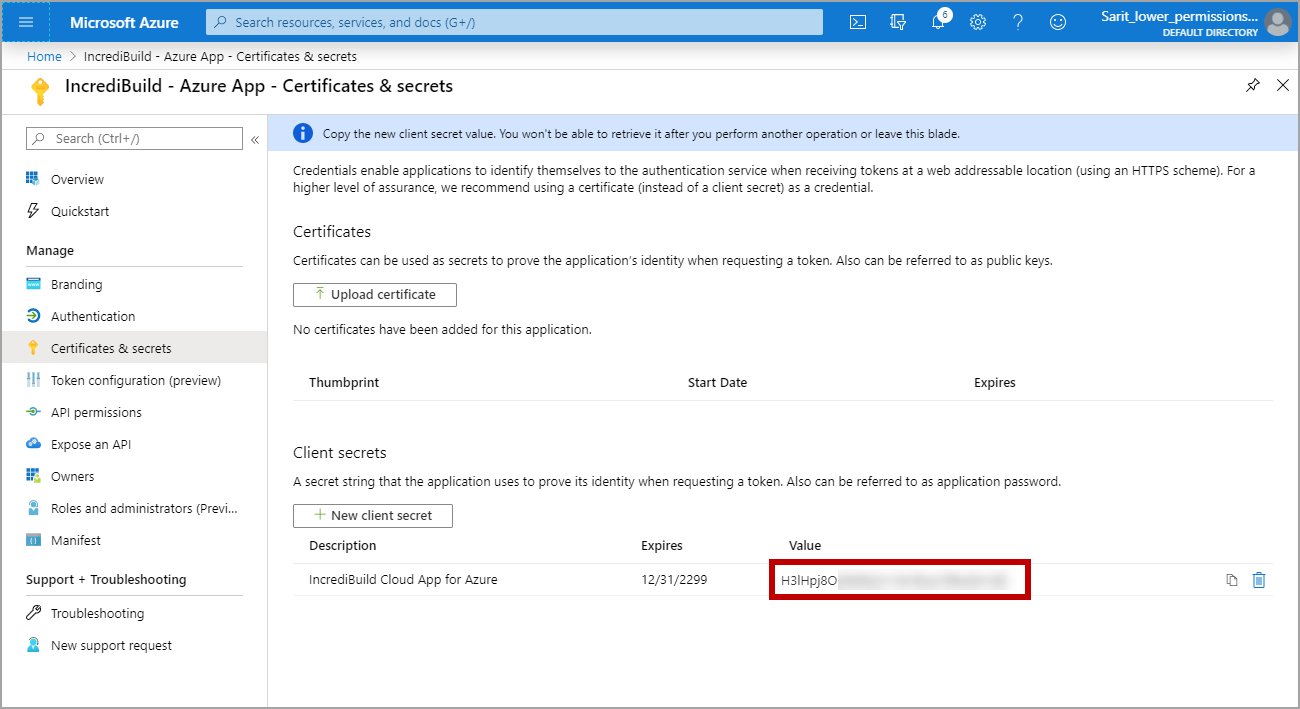Screen dimensions: 1300x709
Task: Click the Client secrets heading
Action: (340, 452)
